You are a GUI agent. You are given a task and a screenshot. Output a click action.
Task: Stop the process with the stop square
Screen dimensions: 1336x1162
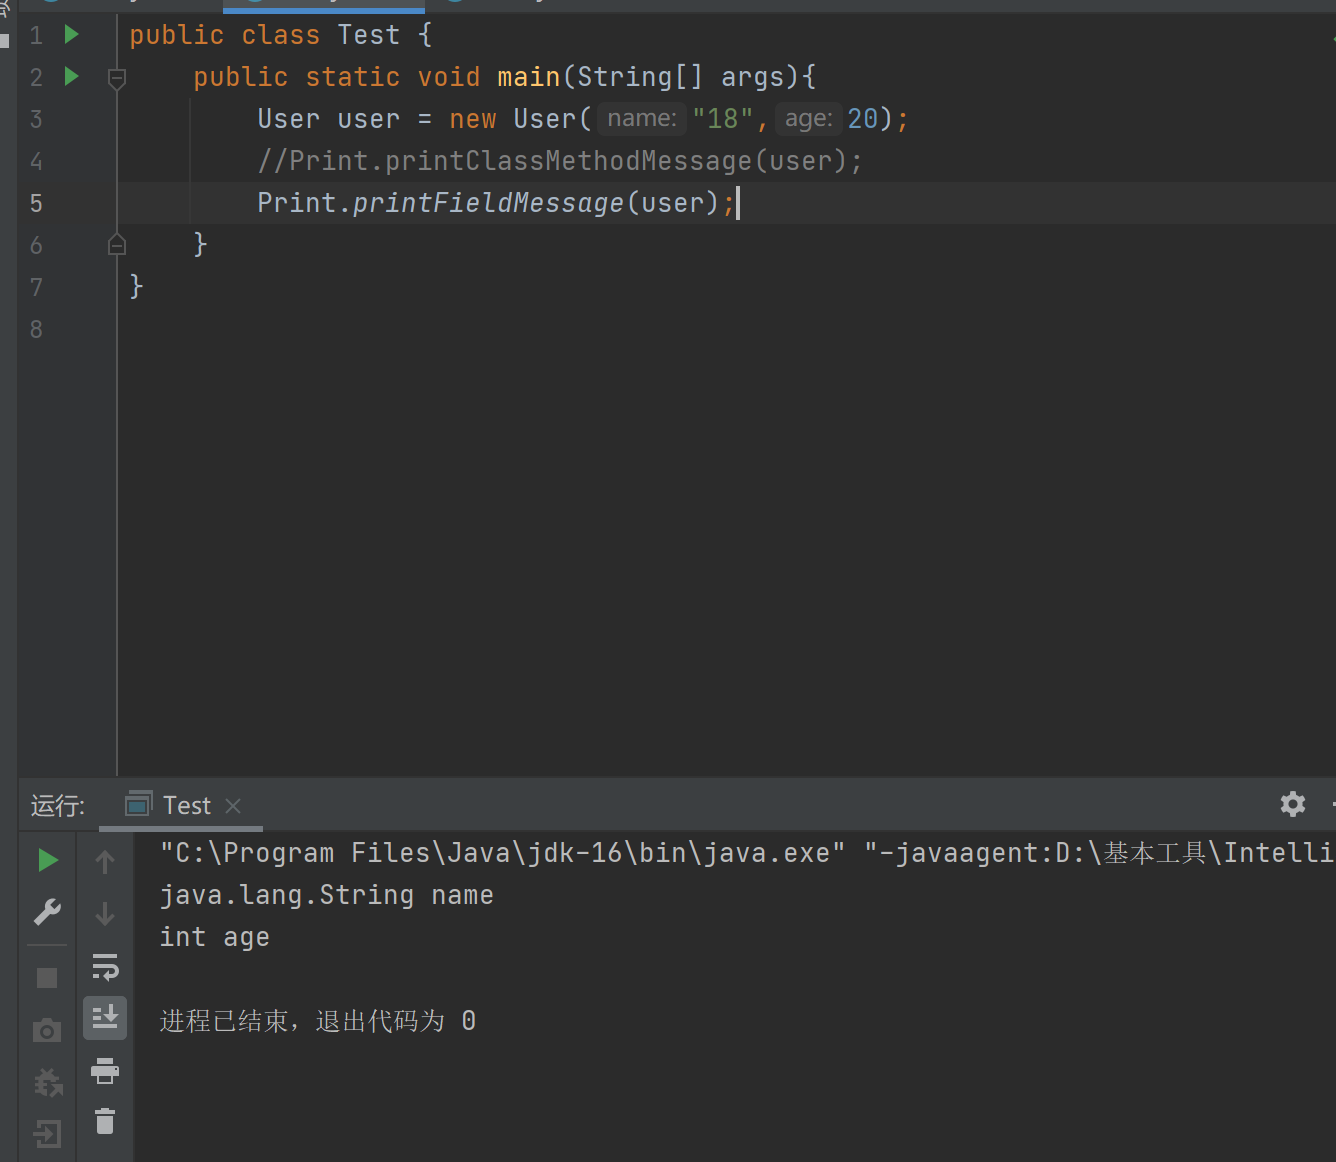(x=47, y=977)
